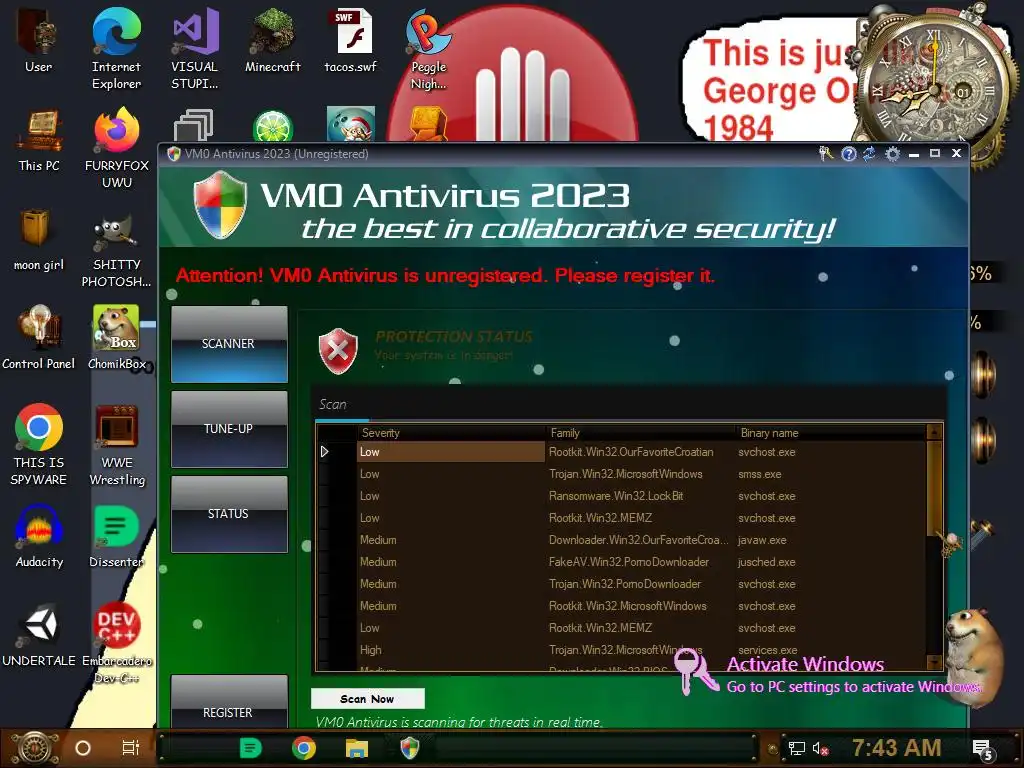Open Chrome from the taskbar

[304, 748]
